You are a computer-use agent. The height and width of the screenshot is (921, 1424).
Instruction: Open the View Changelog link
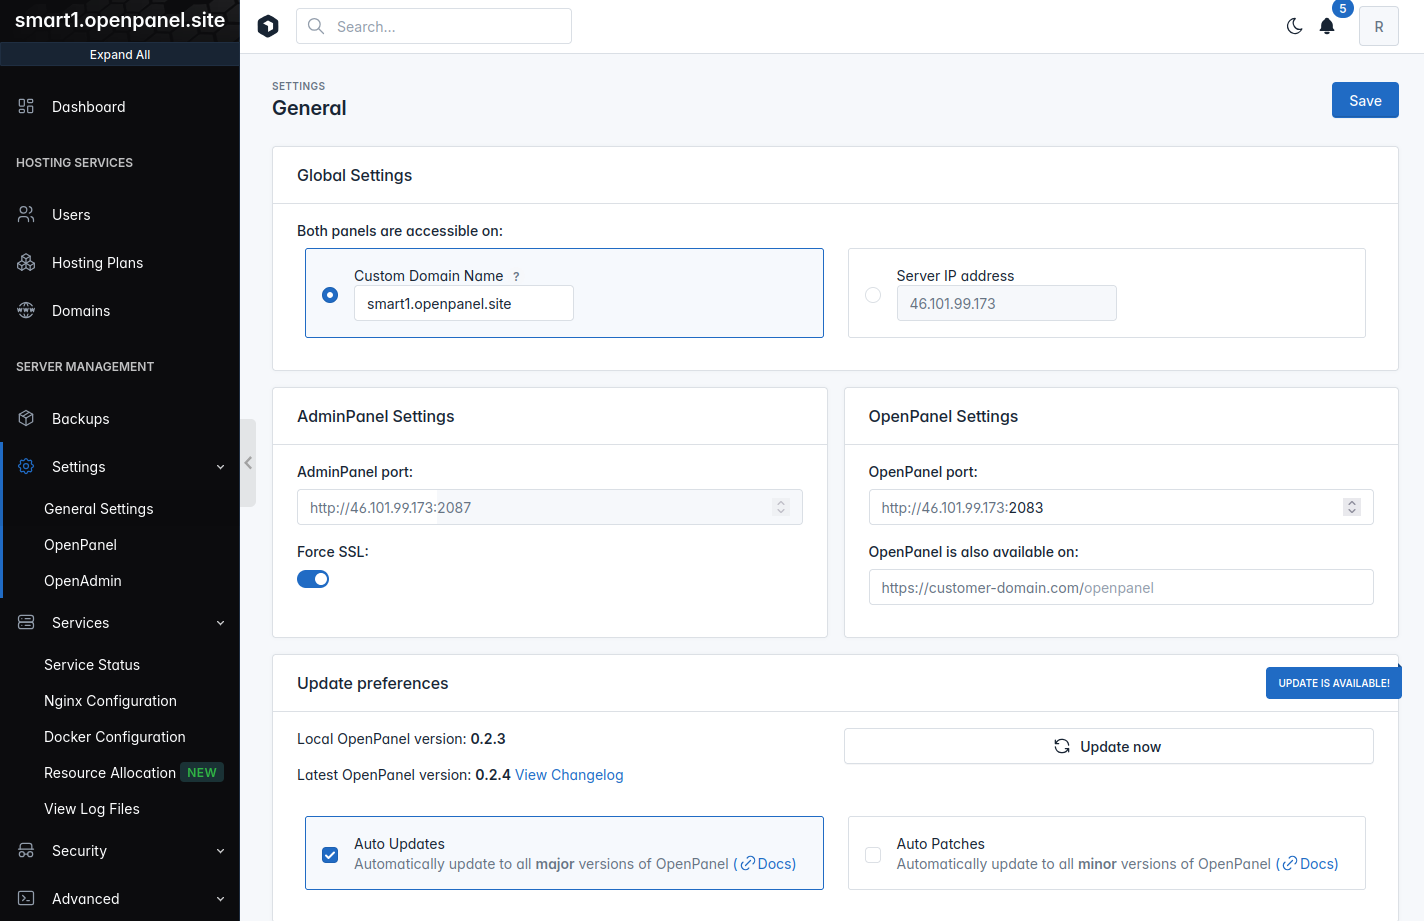(569, 775)
